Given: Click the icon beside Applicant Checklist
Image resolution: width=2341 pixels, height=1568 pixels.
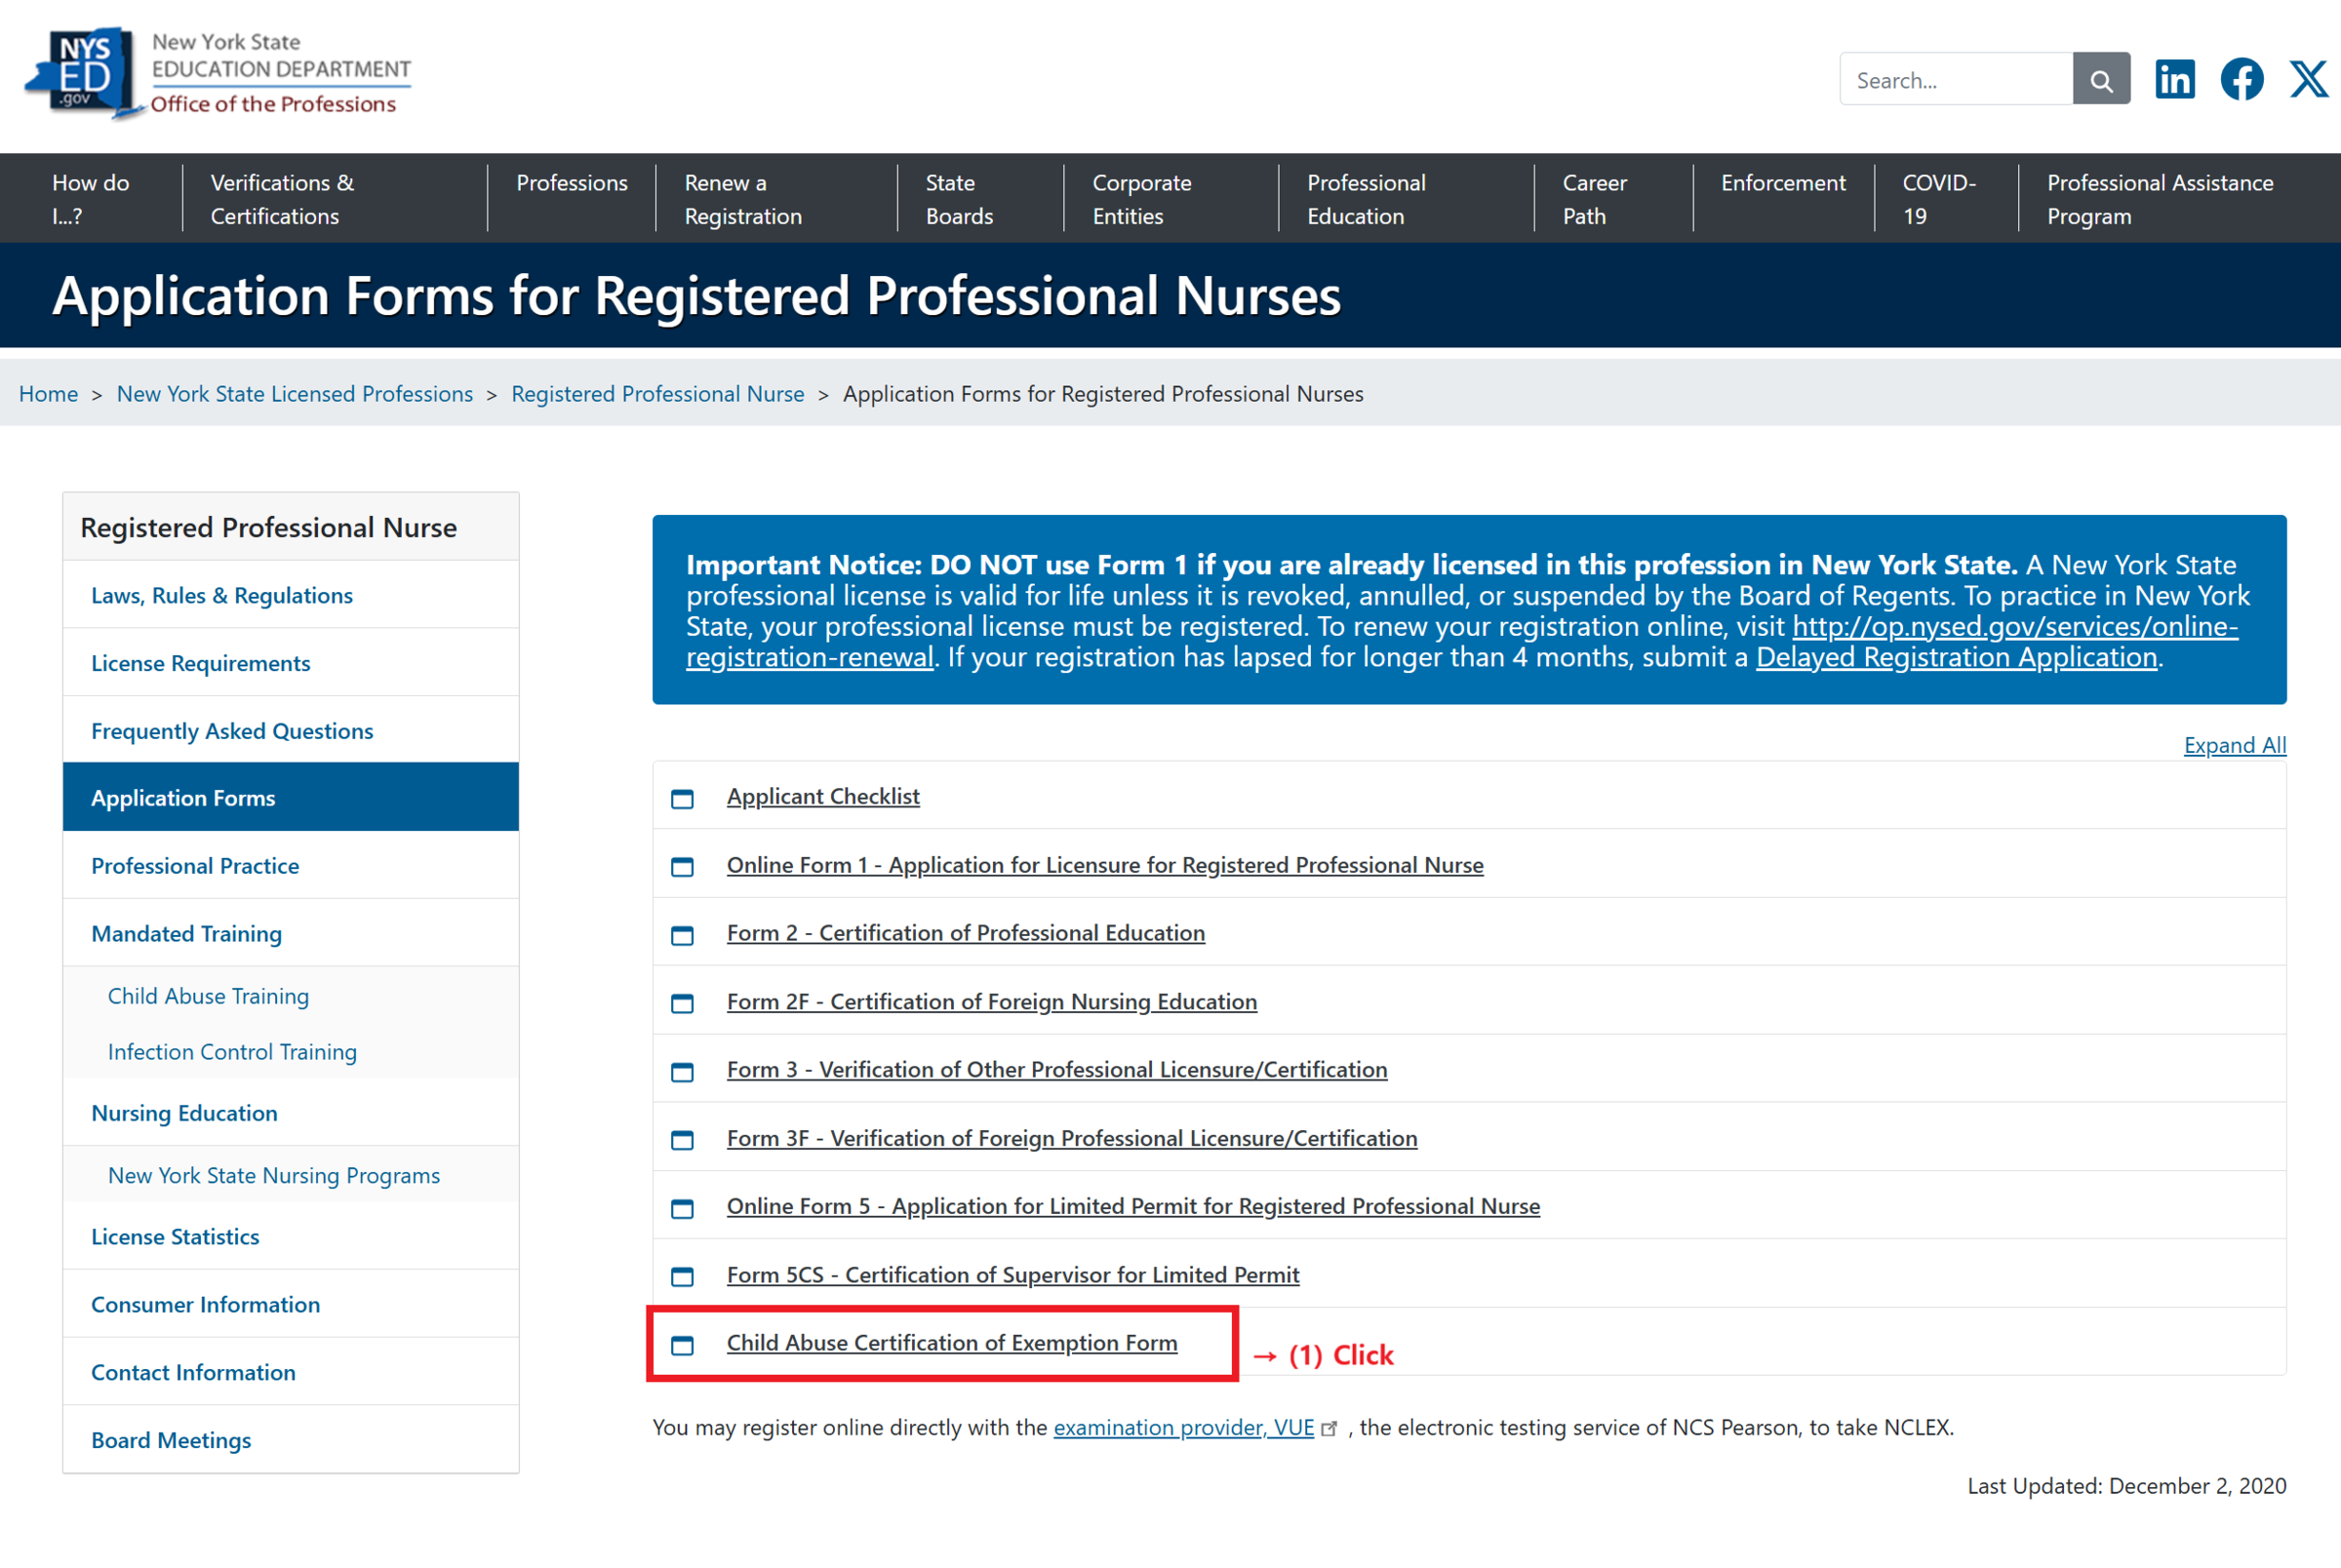Looking at the screenshot, I should click(682, 798).
